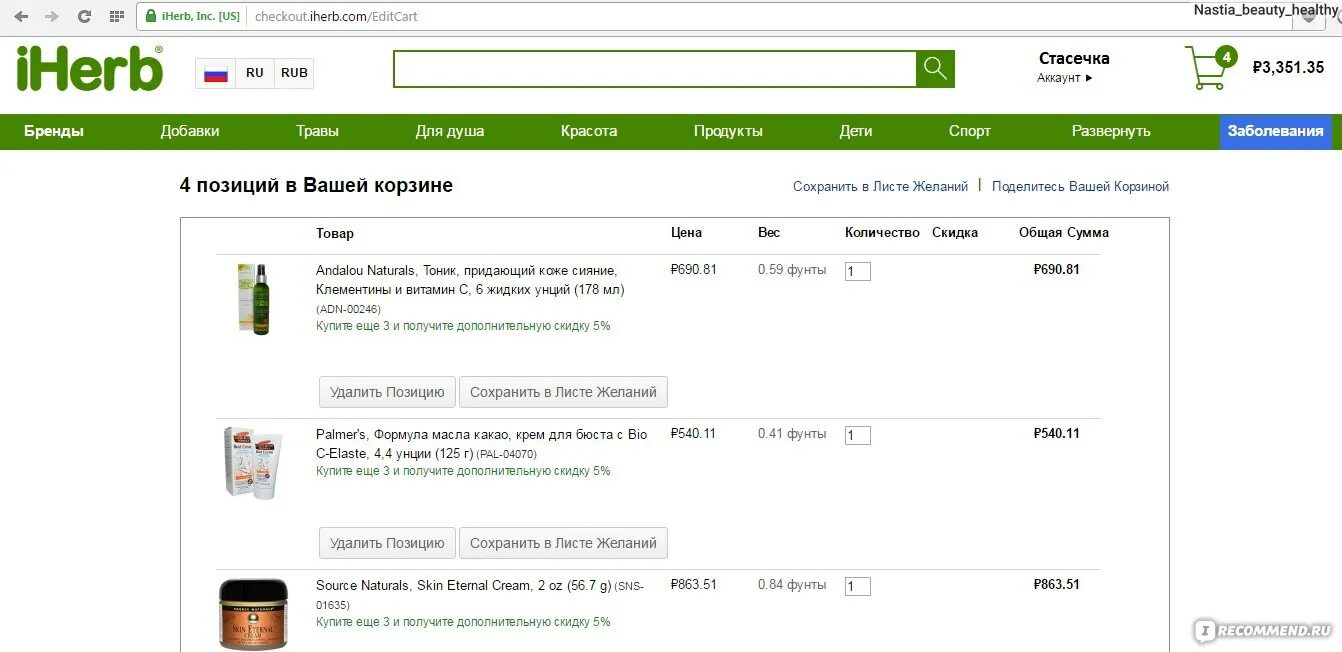Click the iHerb logo
The height and width of the screenshot is (652, 1342).
(89, 70)
